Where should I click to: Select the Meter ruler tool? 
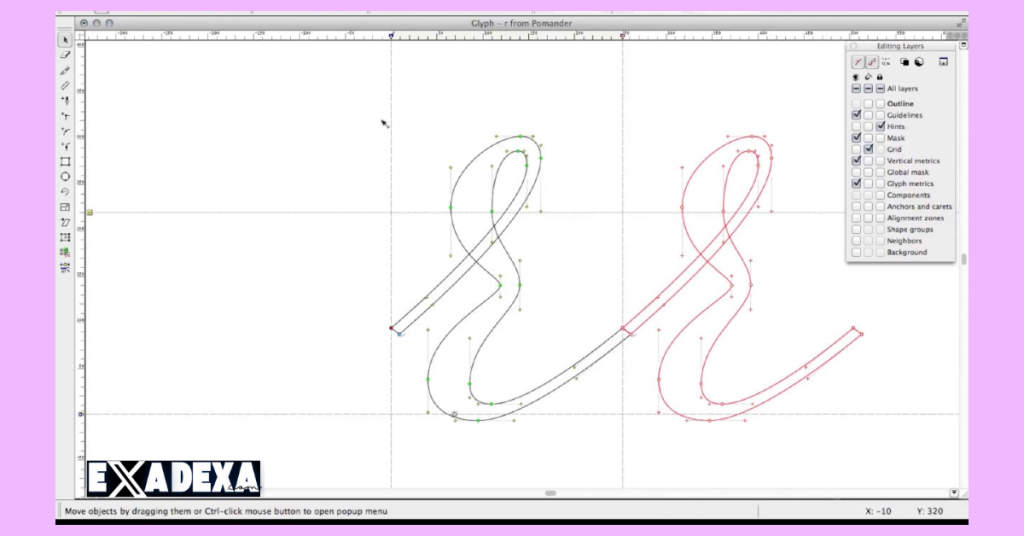coord(65,86)
